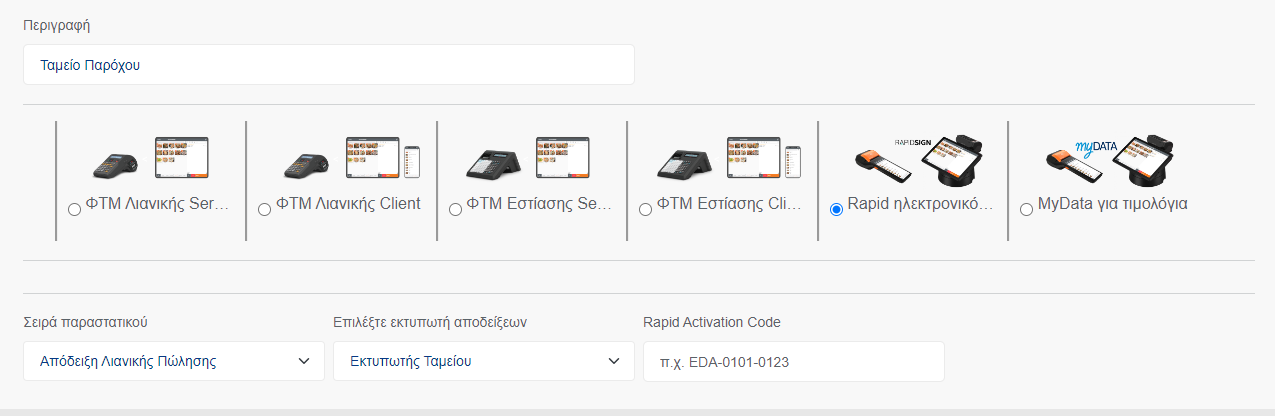Click the Περιγραφή text field
Screen dimensions: 1275x416
[x=329, y=65]
